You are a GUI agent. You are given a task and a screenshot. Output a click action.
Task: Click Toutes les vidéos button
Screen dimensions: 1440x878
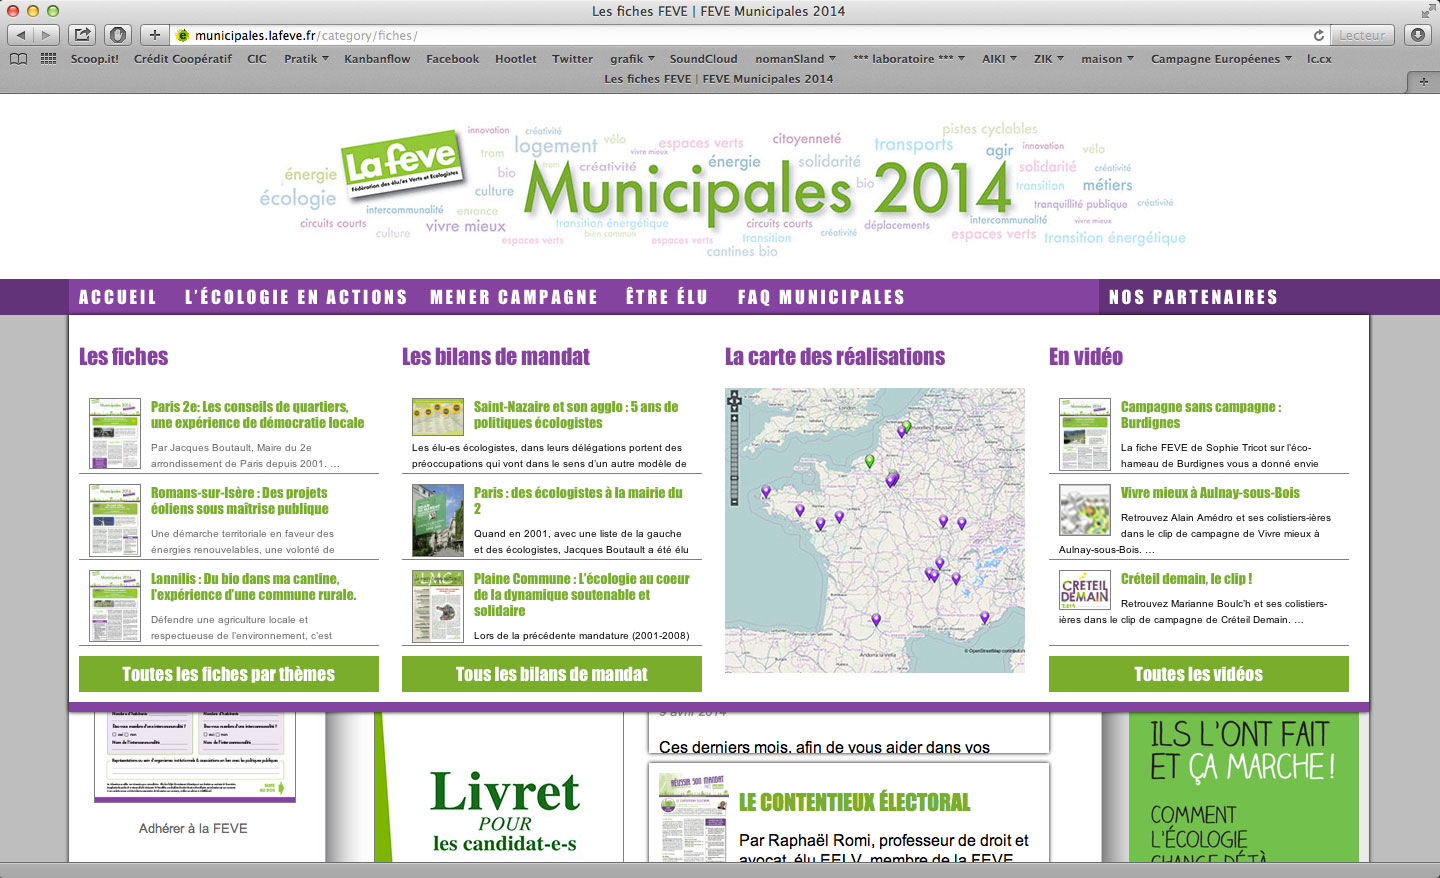1199,674
